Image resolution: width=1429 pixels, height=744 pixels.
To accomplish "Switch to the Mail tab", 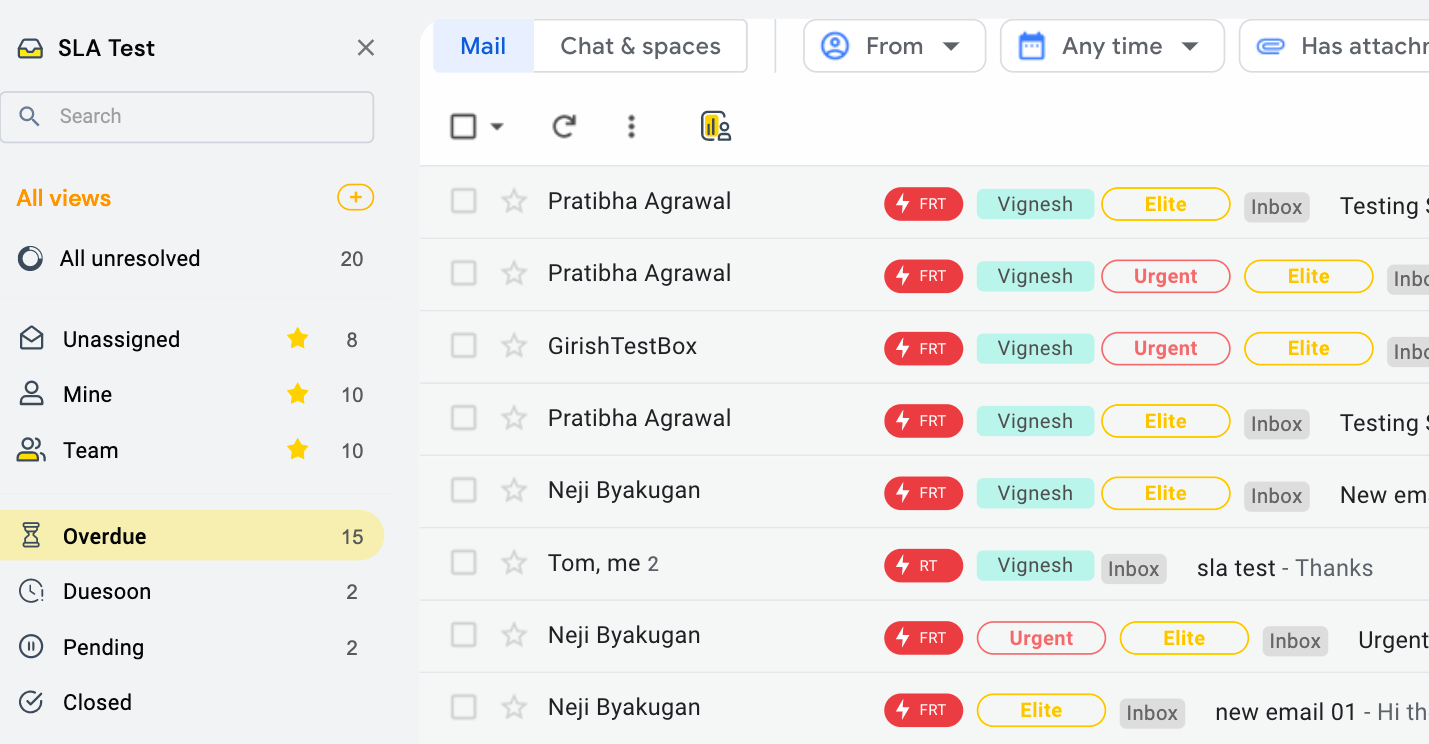I will pos(482,45).
